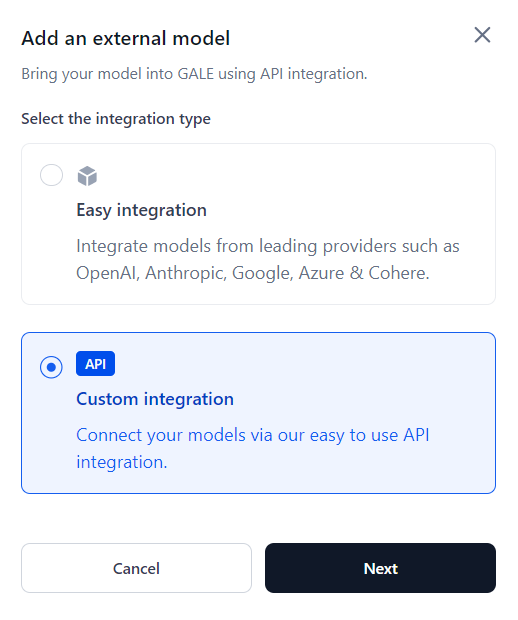Screen dimensions: 518x620
Task: Click the 'Add an external model' title
Action: click(x=126, y=38)
